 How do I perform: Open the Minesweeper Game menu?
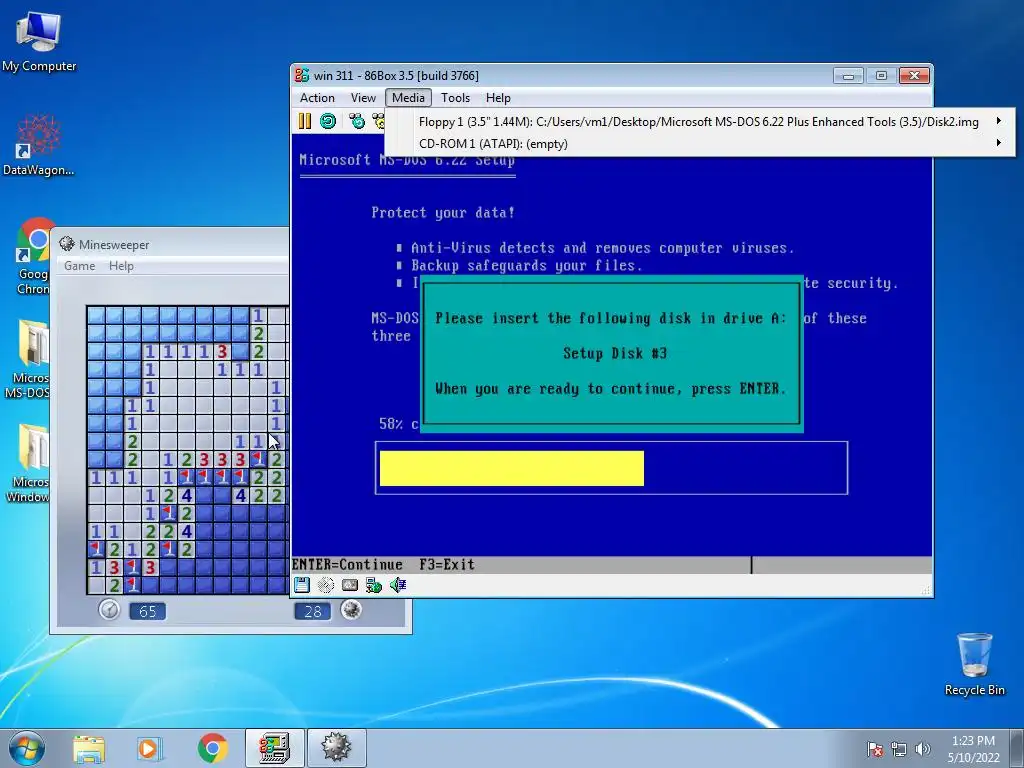coord(80,266)
